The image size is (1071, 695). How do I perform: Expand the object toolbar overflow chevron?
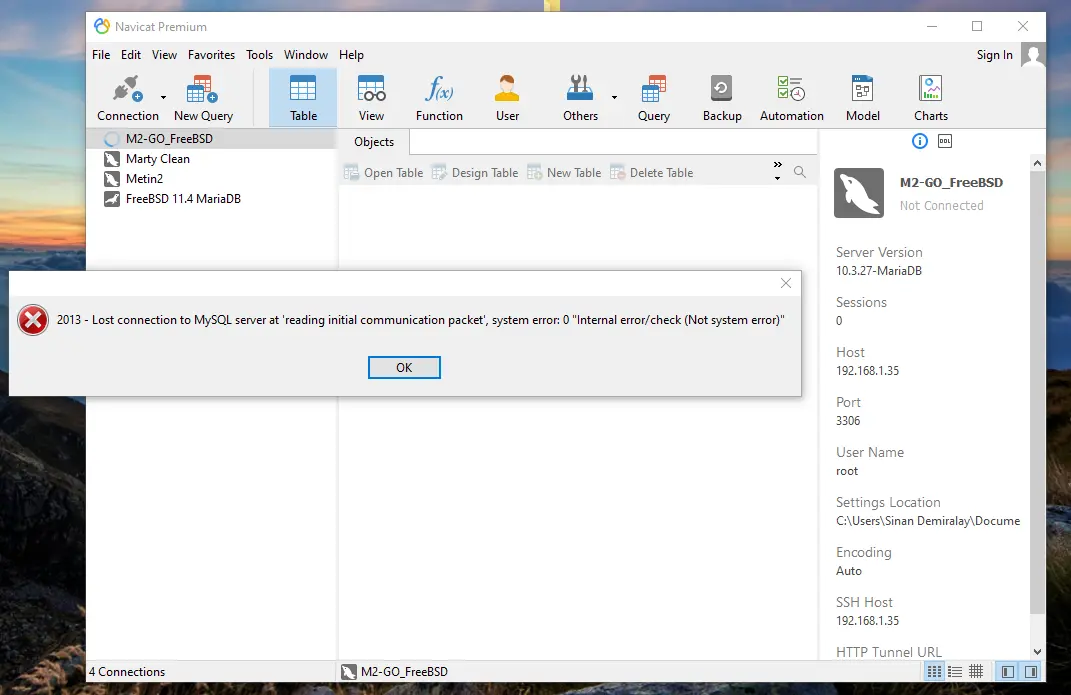point(777,171)
